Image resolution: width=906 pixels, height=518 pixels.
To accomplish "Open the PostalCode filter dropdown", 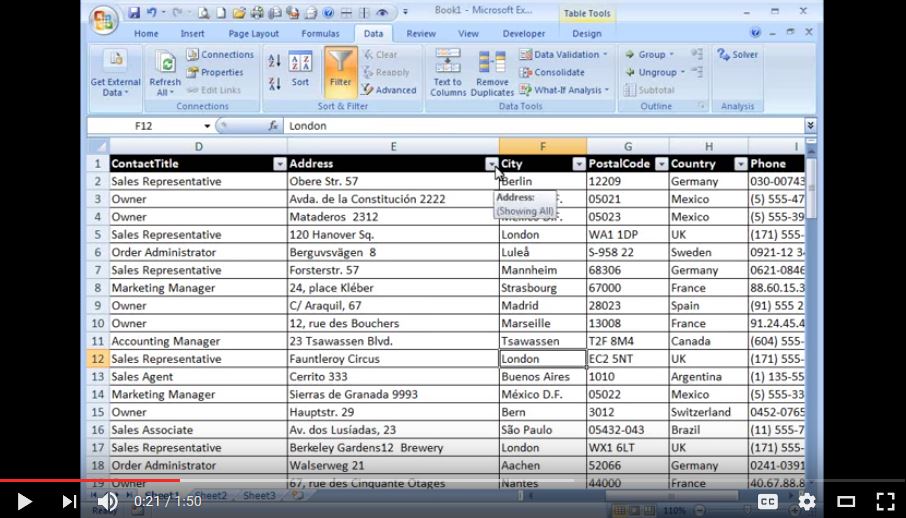I will click(x=662, y=164).
